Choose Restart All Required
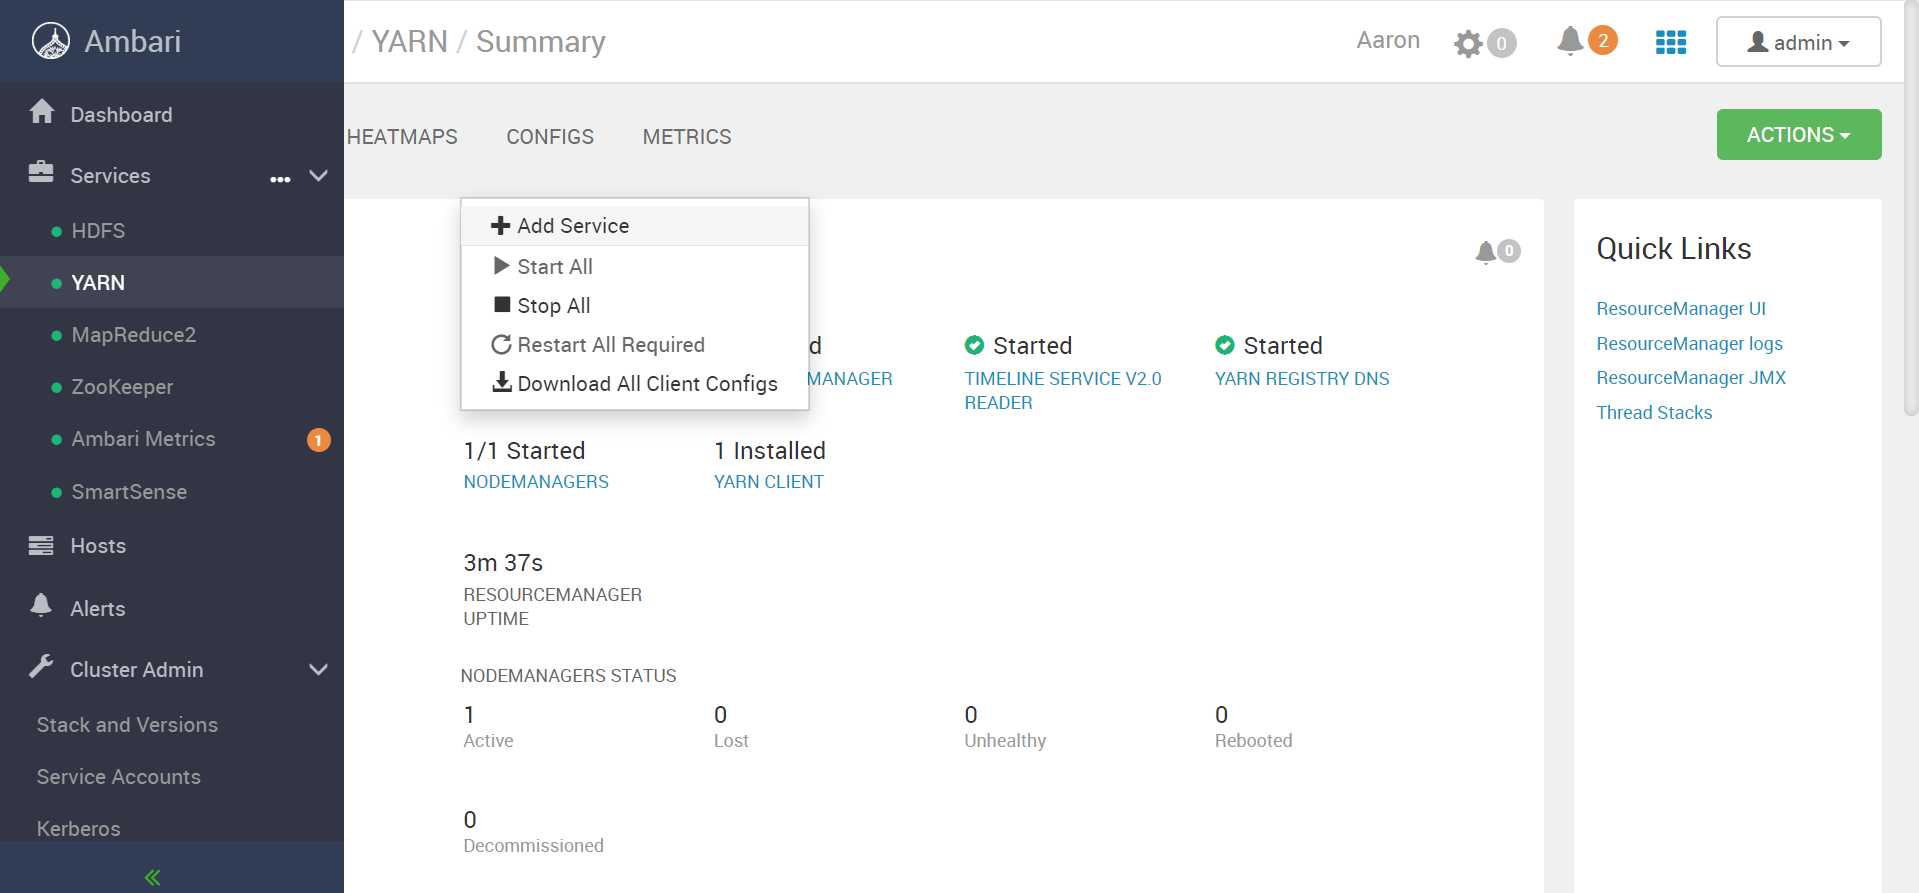 634,345
